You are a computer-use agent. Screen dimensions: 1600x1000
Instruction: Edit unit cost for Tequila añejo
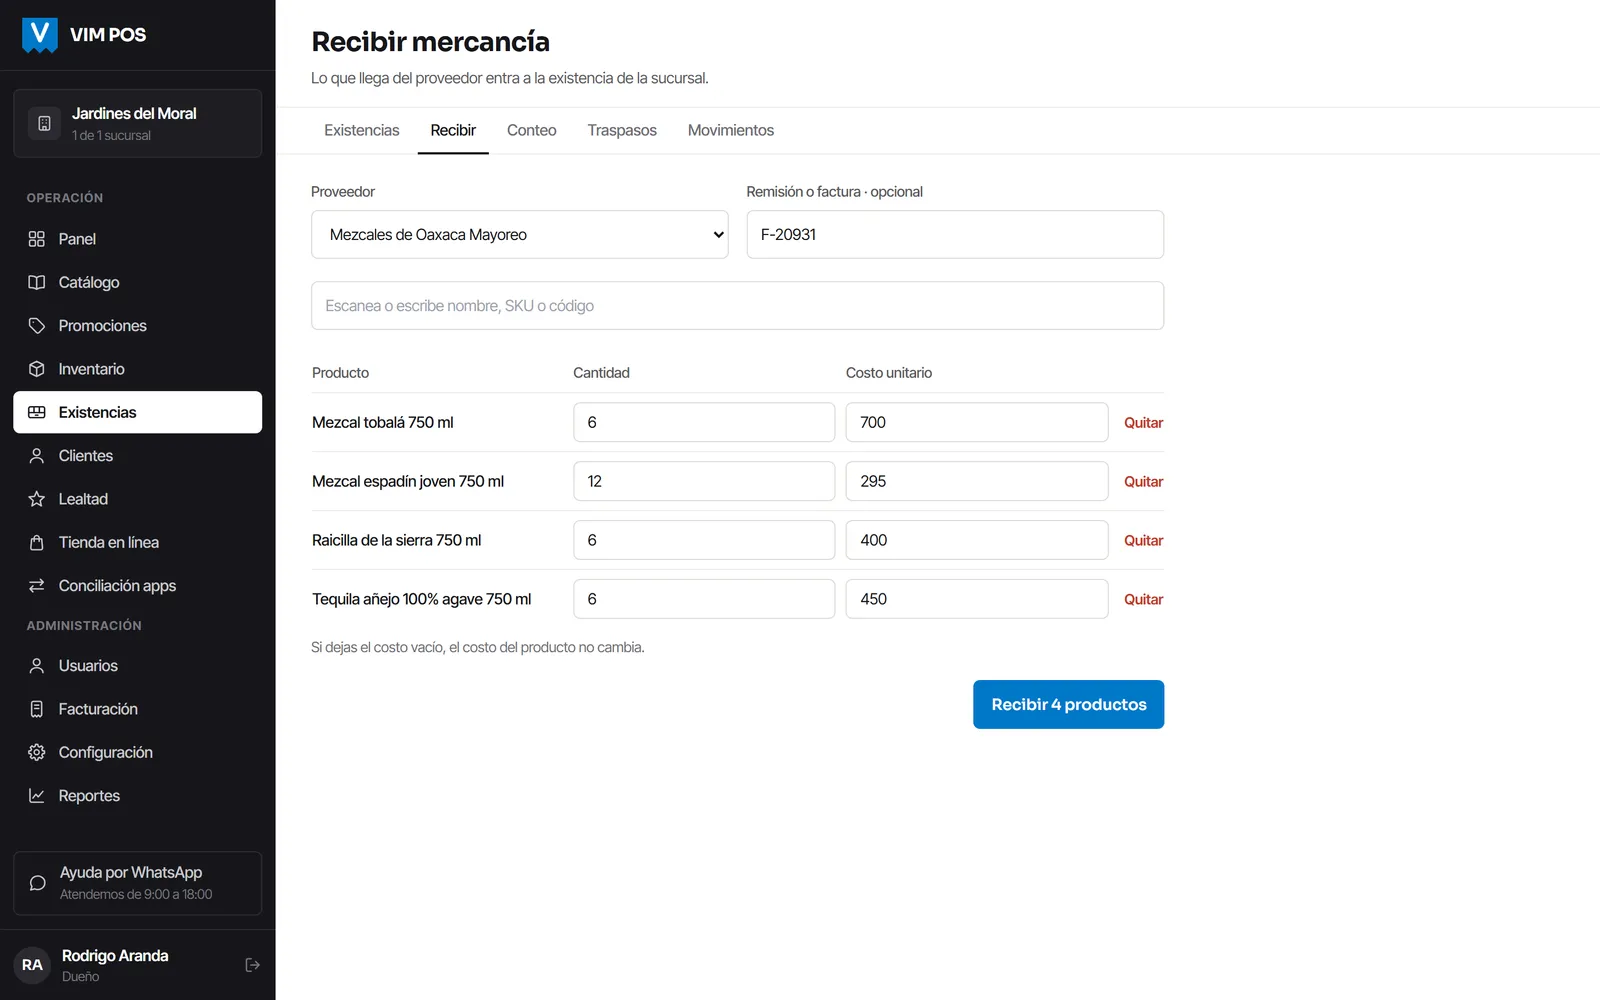[977, 599]
